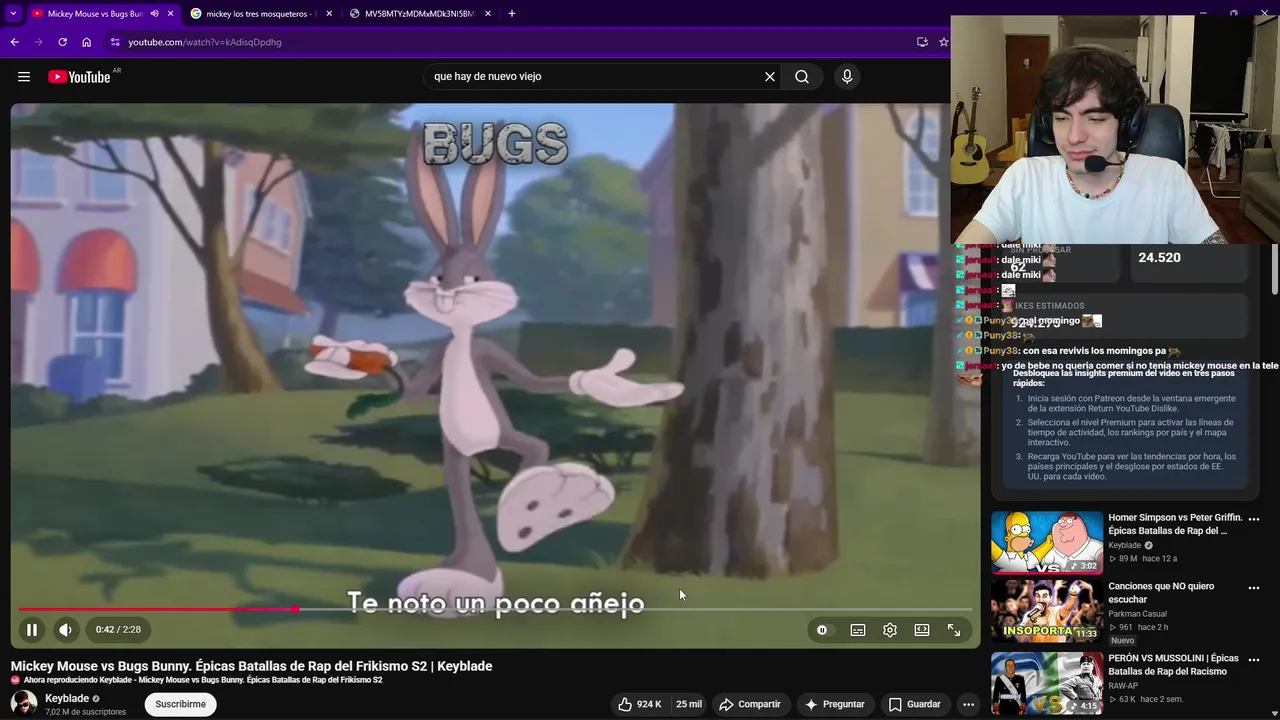Switch to the MV58MTYzMDMx tab
Image resolution: width=1280 pixels, height=720 pixels.
coord(420,14)
